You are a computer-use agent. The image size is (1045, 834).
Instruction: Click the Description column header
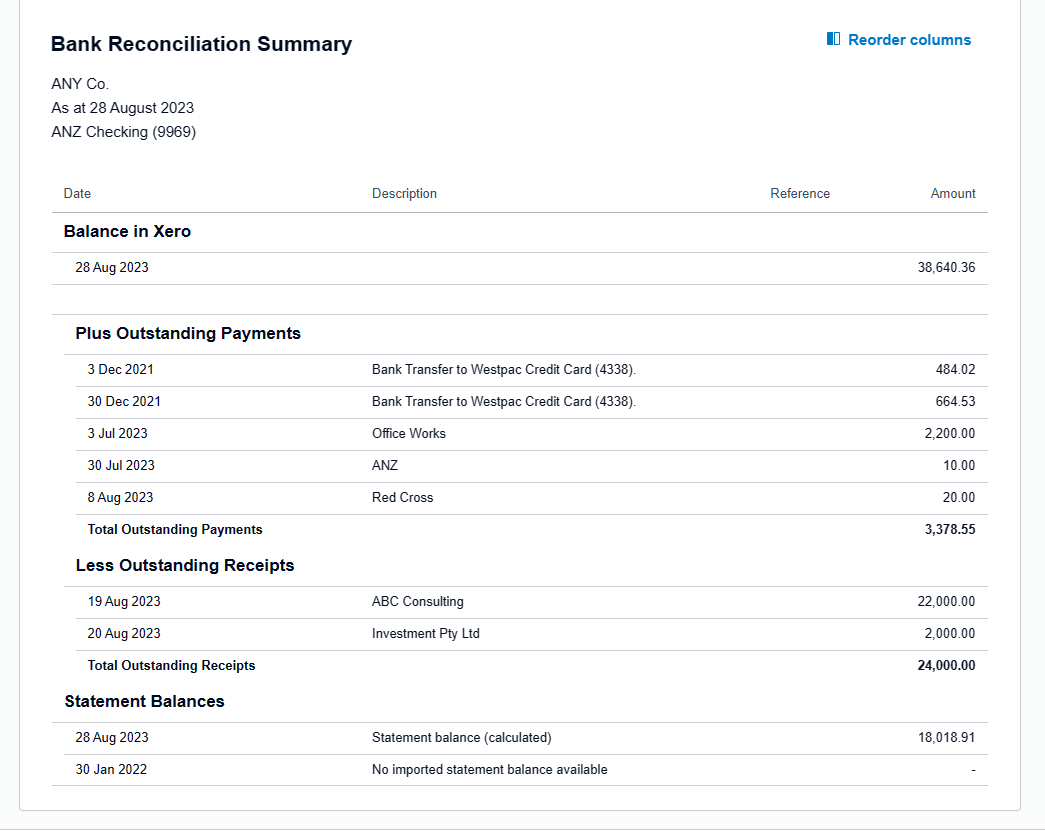point(404,194)
